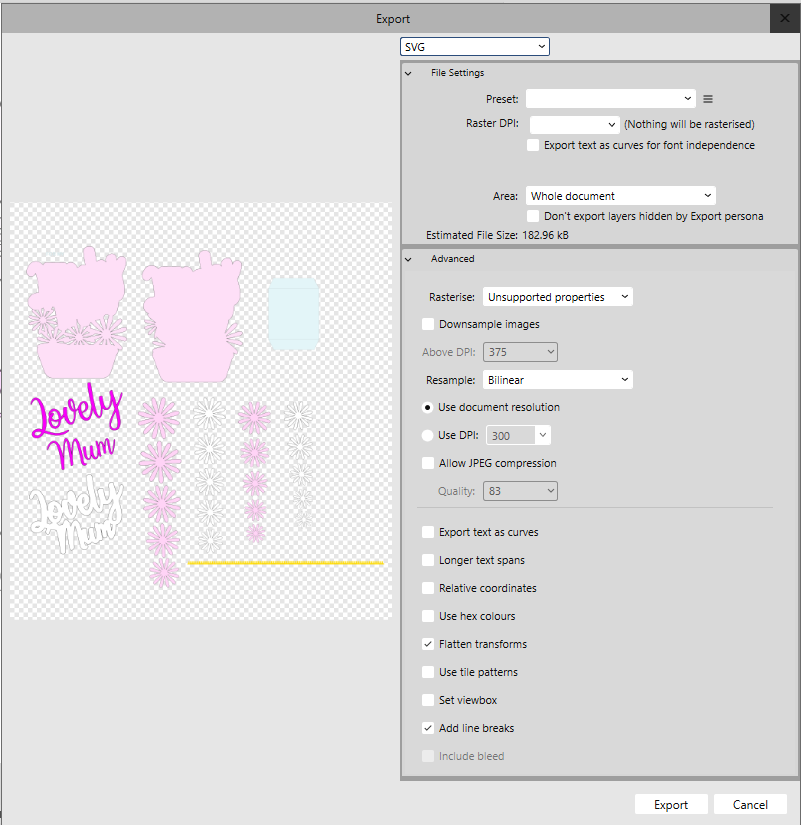This screenshot has height=825, width=801.
Task: Enable Relative coordinates checkbox
Action: tap(428, 588)
